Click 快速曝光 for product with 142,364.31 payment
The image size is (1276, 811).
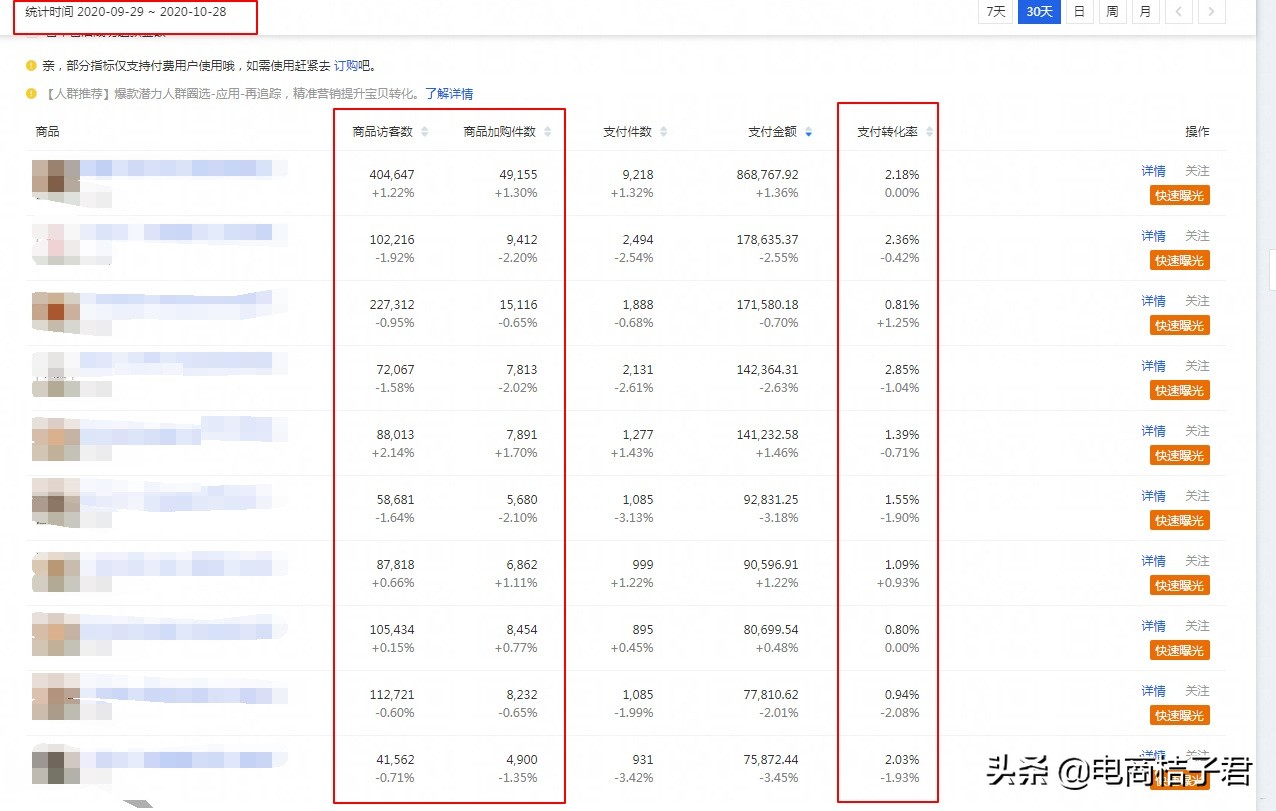(1179, 391)
